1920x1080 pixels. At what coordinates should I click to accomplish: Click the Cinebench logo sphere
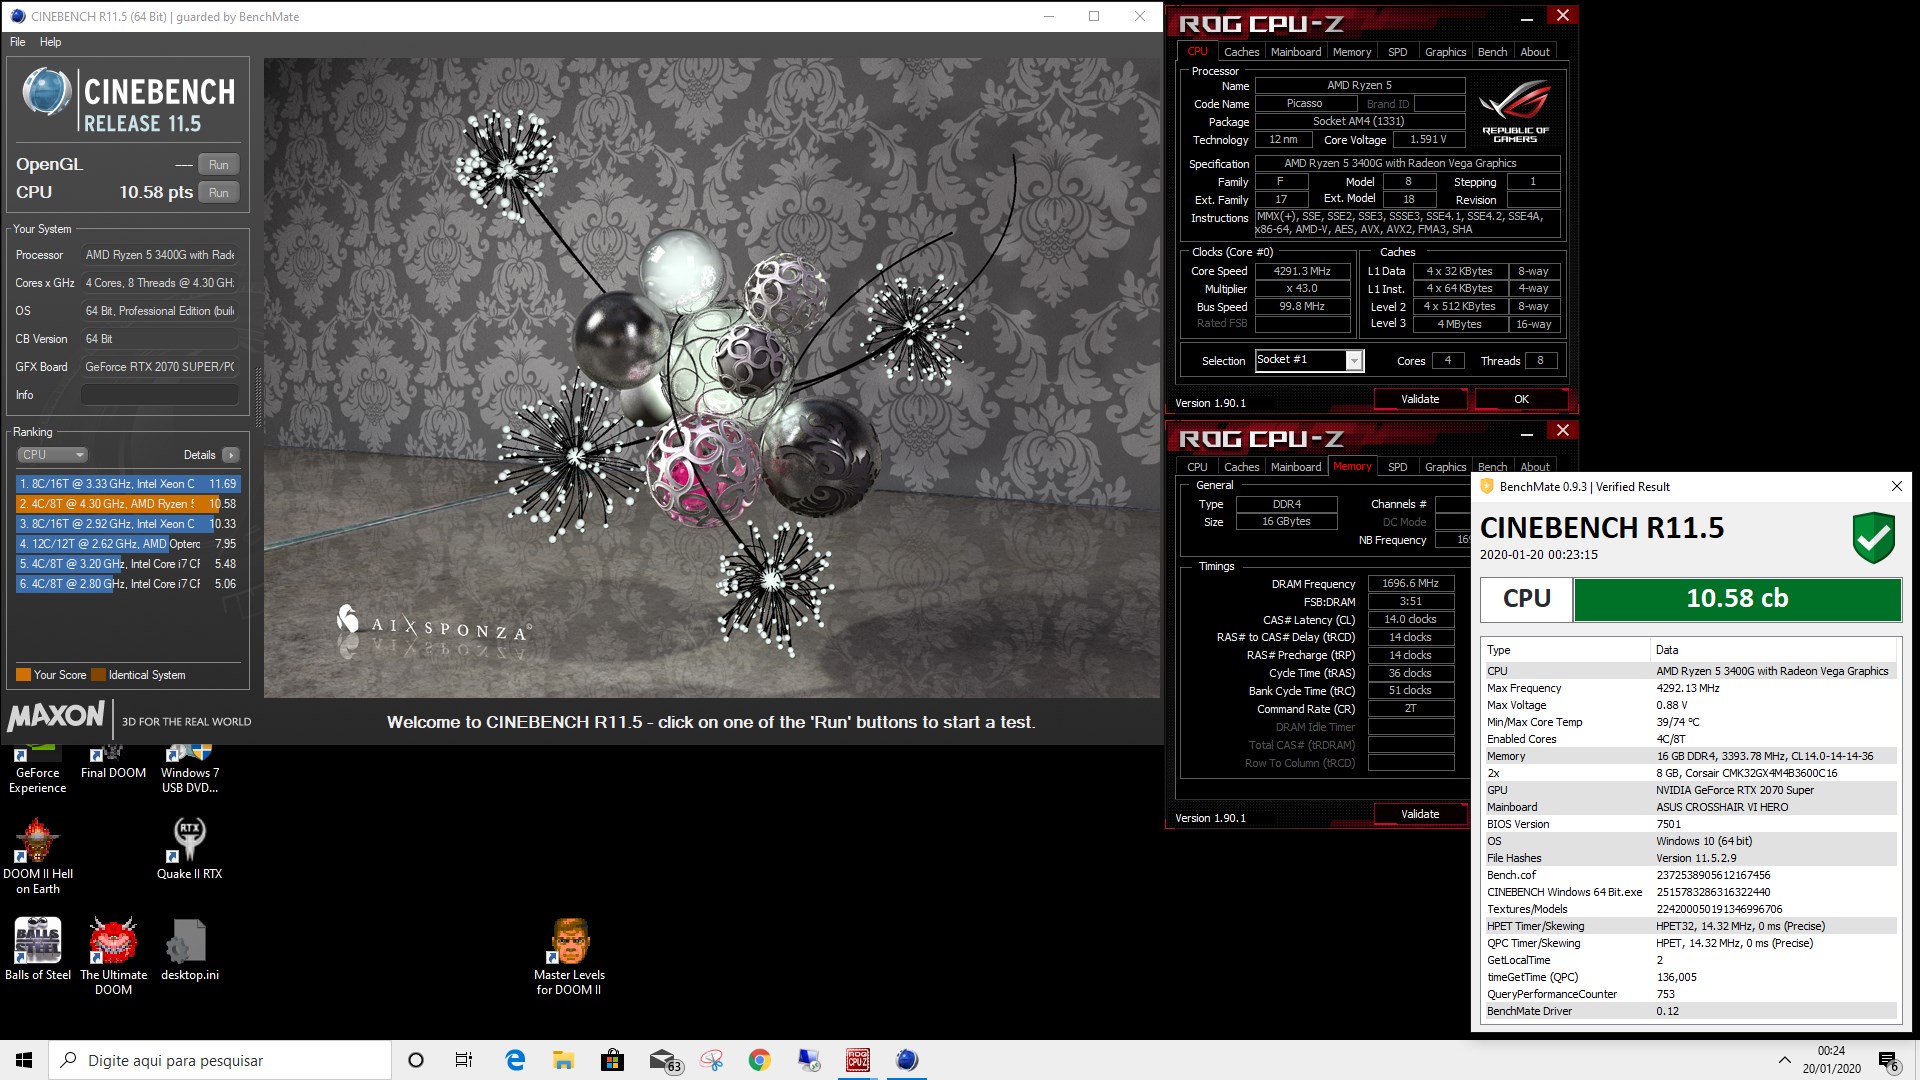(x=46, y=92)
